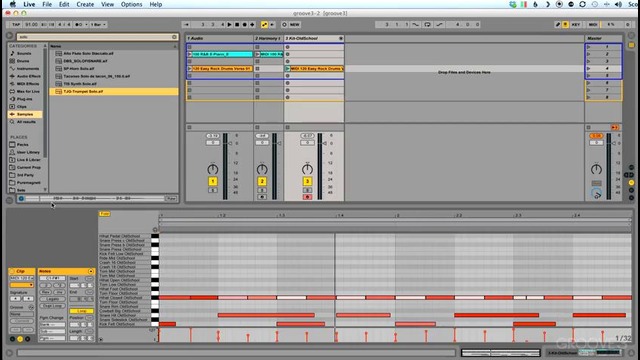Clear the browser search with the X icon

(174, 37)
